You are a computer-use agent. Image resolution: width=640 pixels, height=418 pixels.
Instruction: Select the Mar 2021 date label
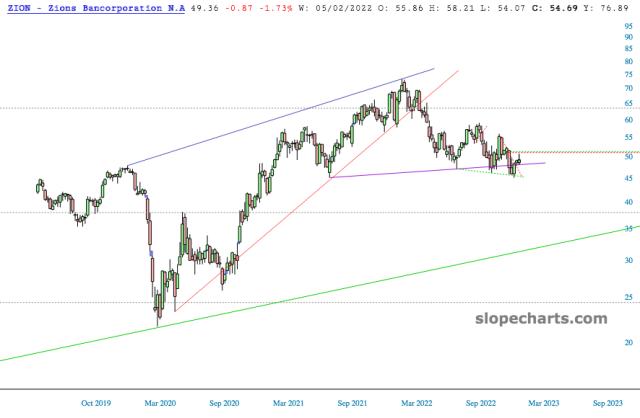(288, 403)
